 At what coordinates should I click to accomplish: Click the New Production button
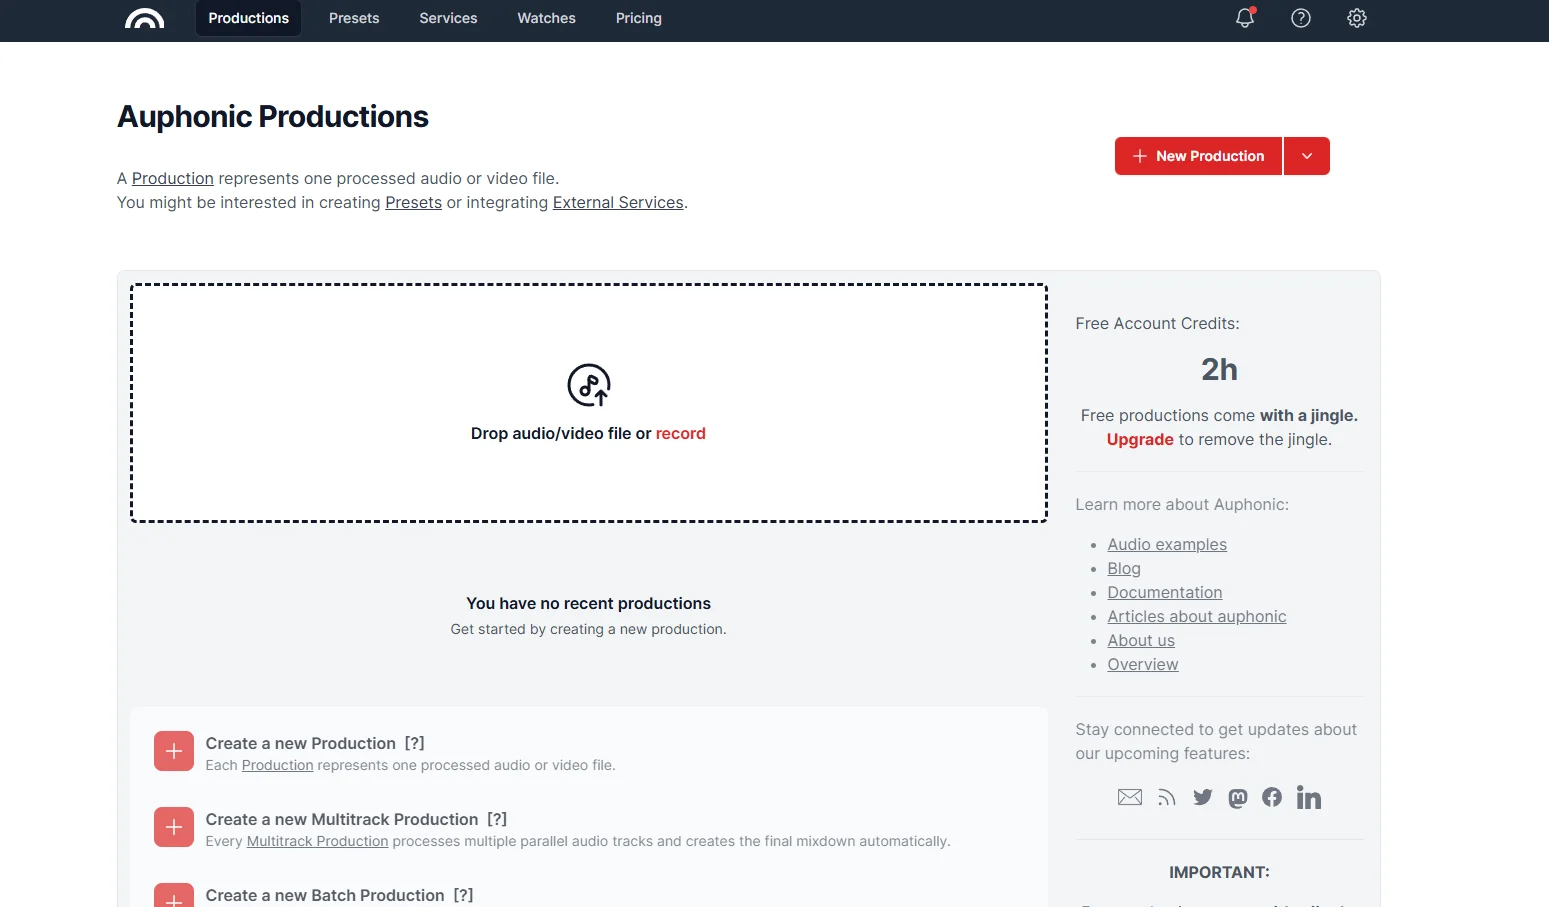tap(1198, 156)
